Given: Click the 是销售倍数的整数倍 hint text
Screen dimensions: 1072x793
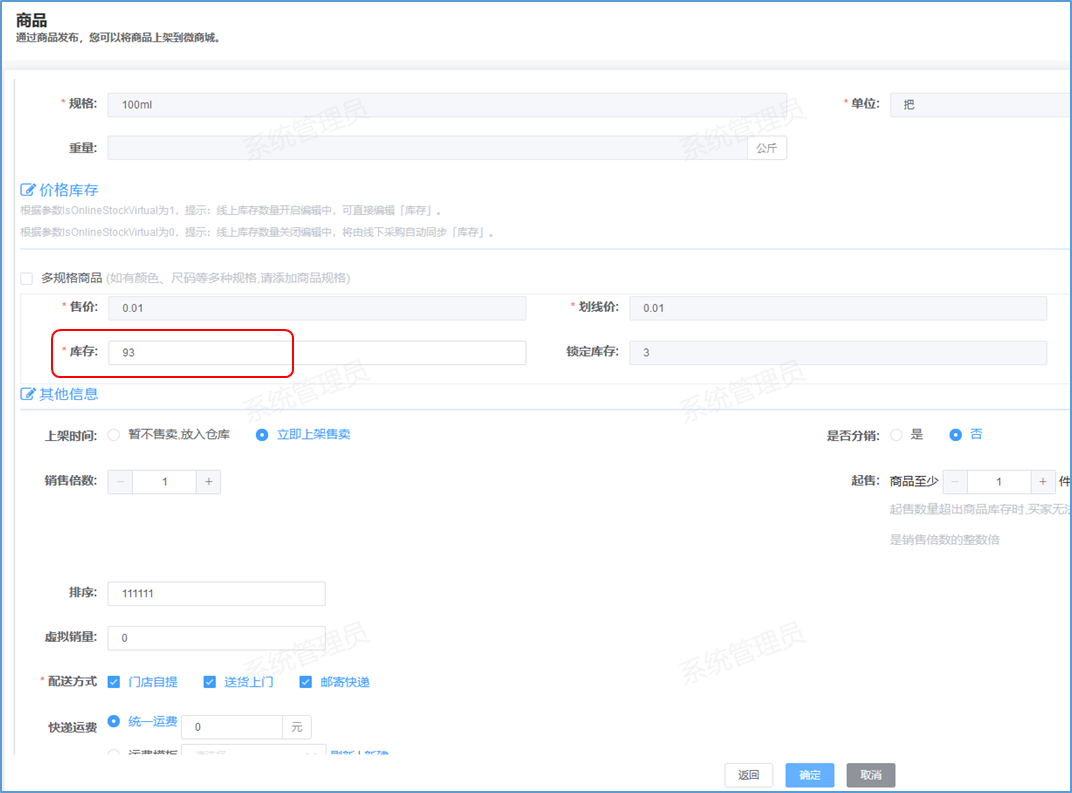Looking at the screenshot, I should coord(944,540).
